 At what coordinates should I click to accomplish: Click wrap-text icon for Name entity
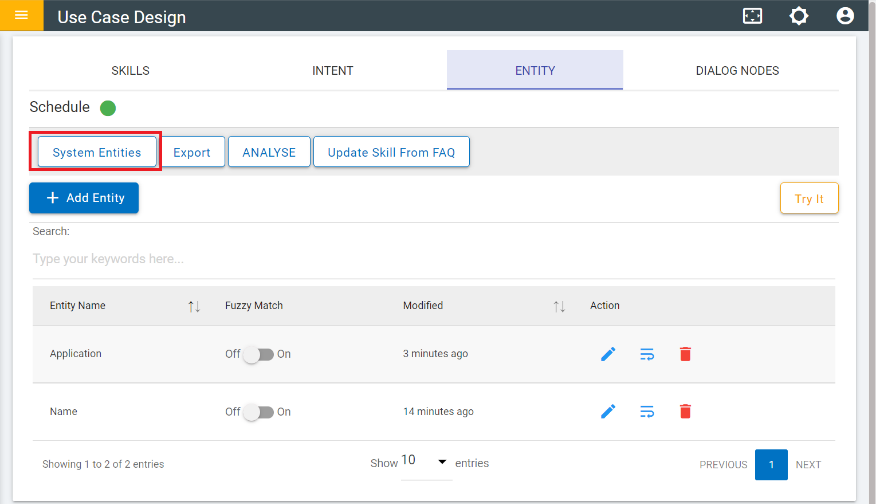[x=647, y=411]
